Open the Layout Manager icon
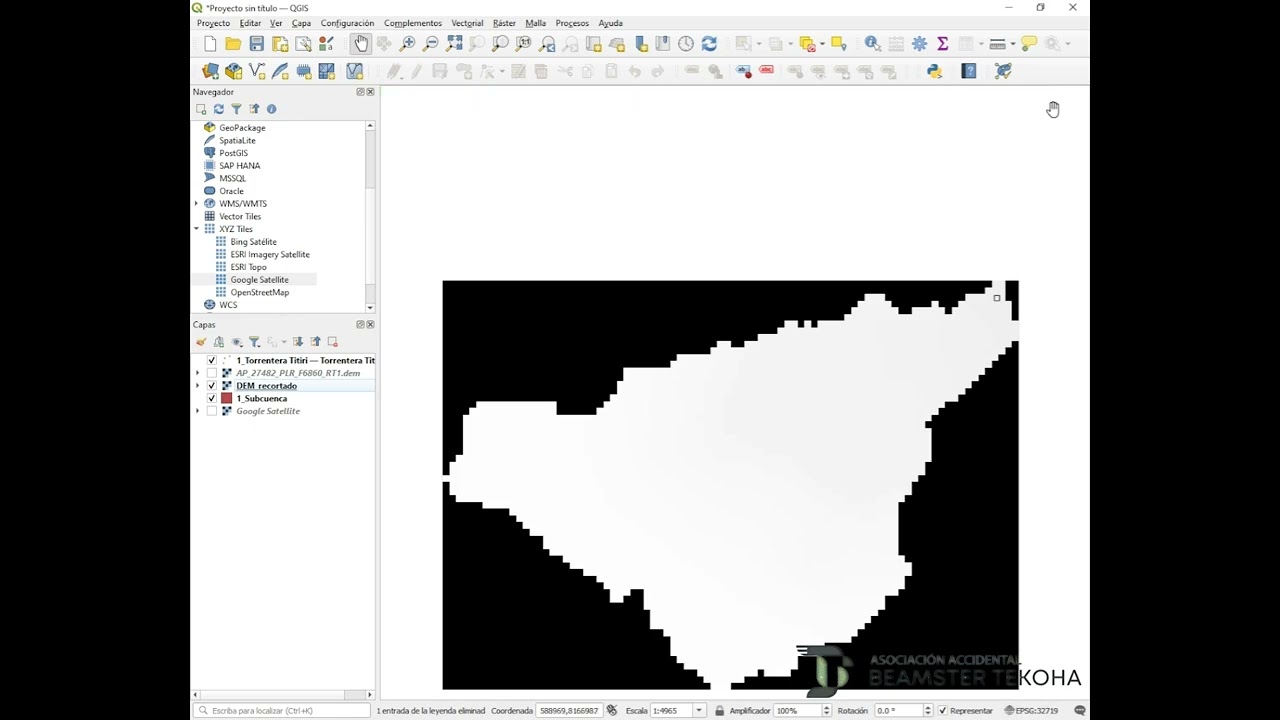 pyautogui.click(x=303, y=44)
